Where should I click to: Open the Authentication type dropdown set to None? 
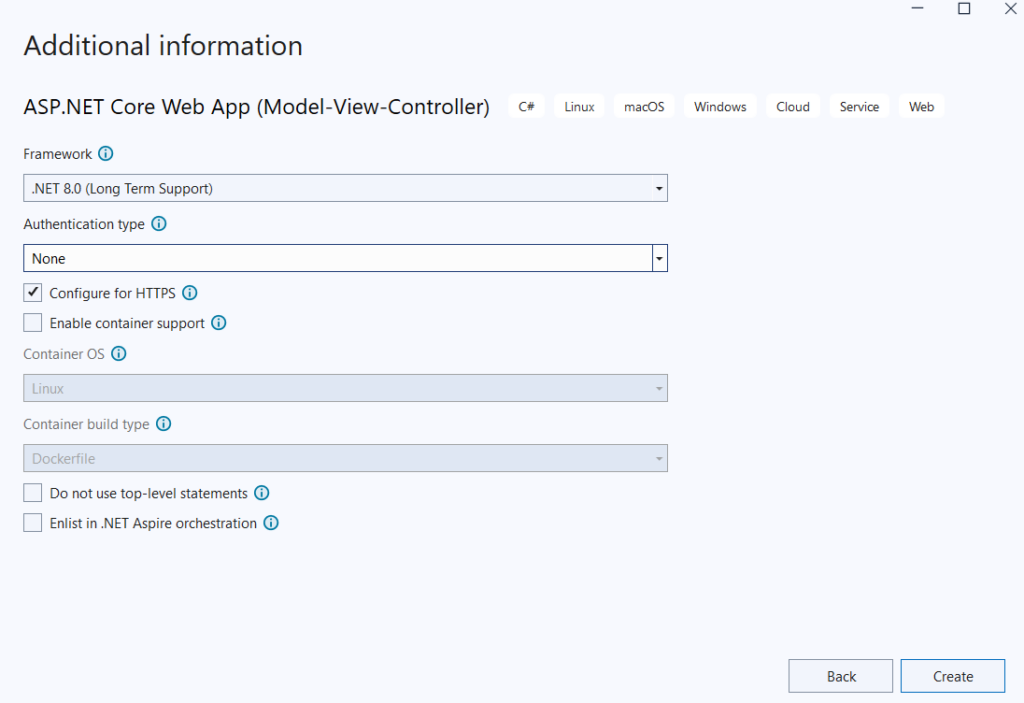coord(345,258)
